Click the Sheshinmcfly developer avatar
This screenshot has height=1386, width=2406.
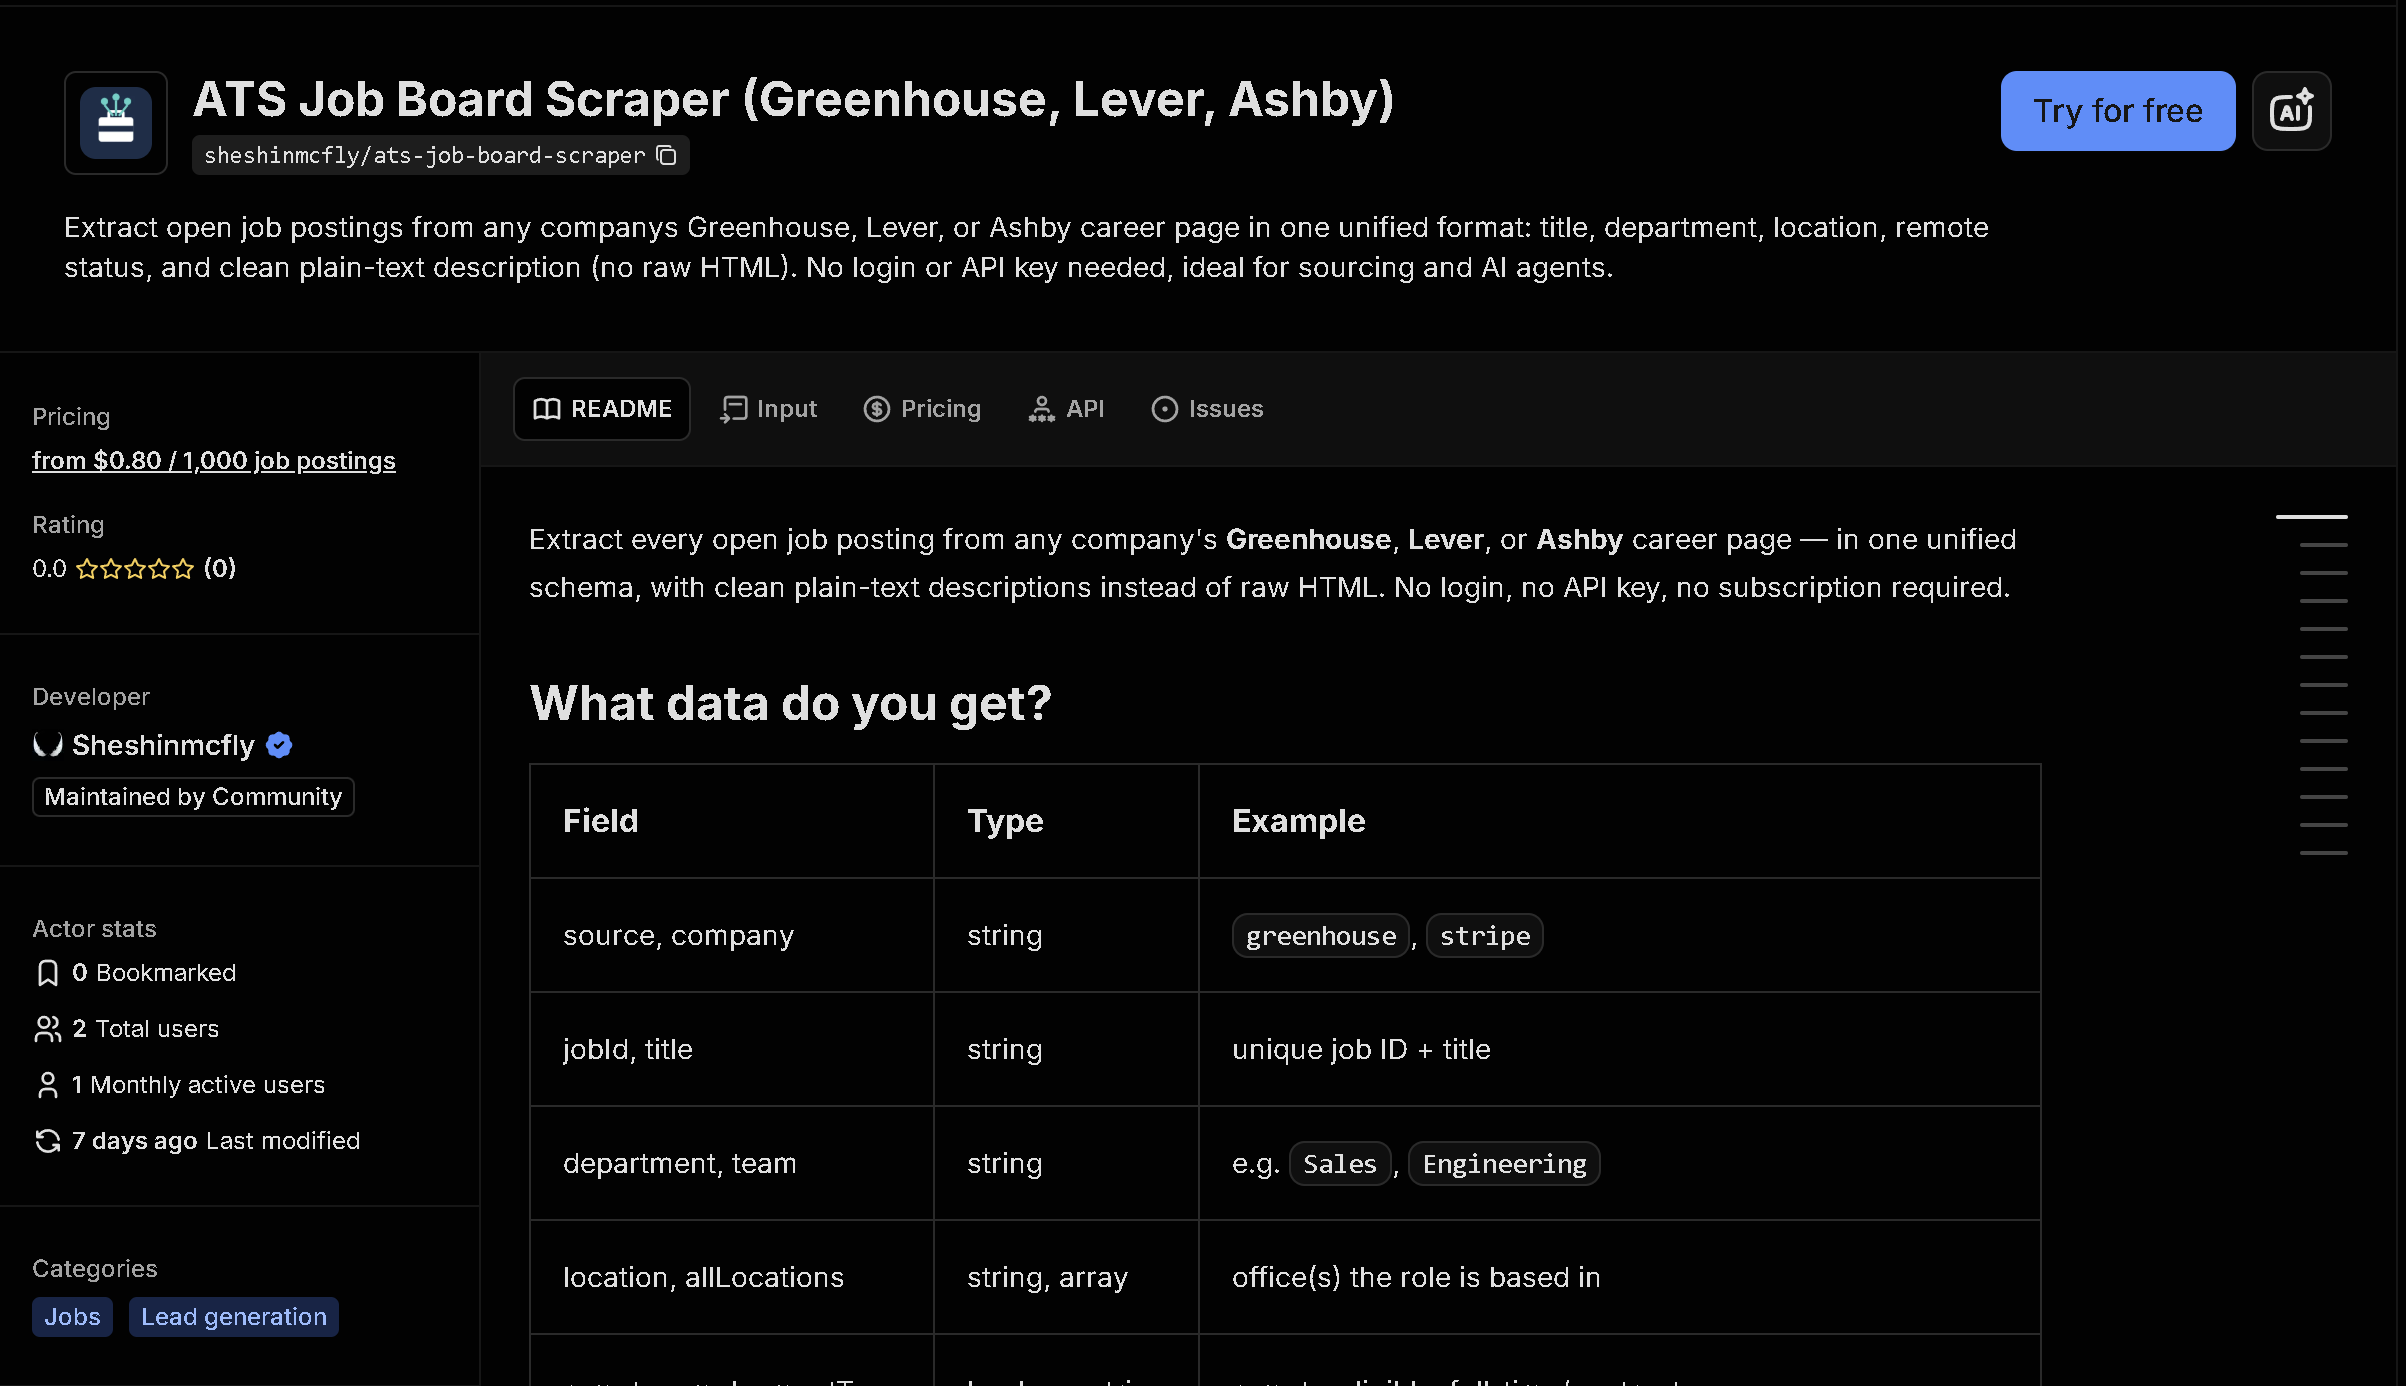point(48,744)
